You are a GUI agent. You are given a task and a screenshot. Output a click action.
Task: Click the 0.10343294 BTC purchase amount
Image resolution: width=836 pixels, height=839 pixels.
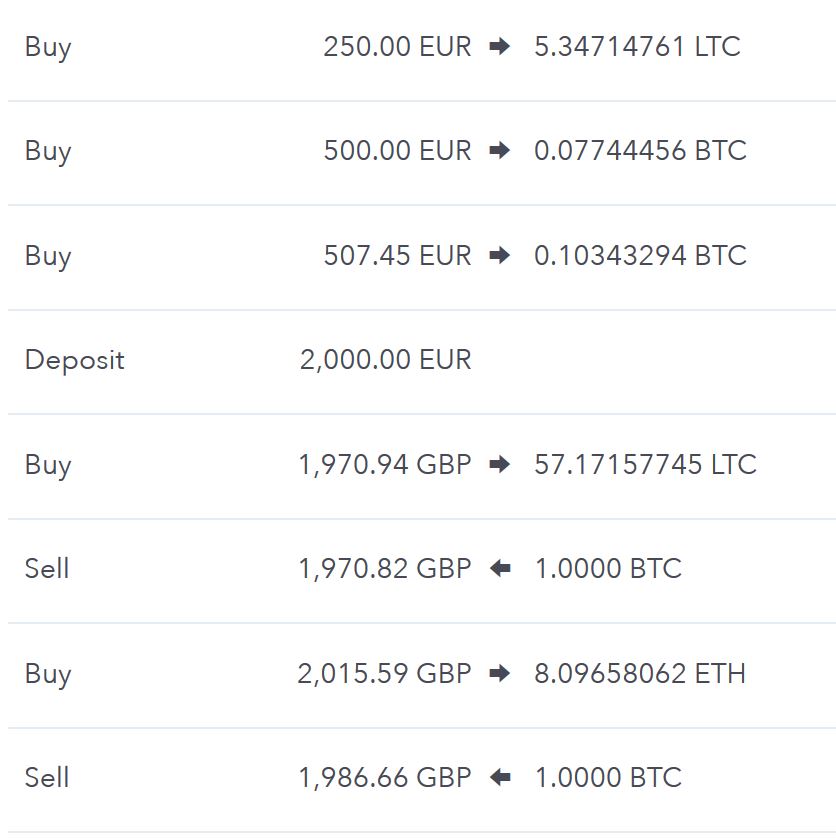pyautogui.click(x=640, y=255)
